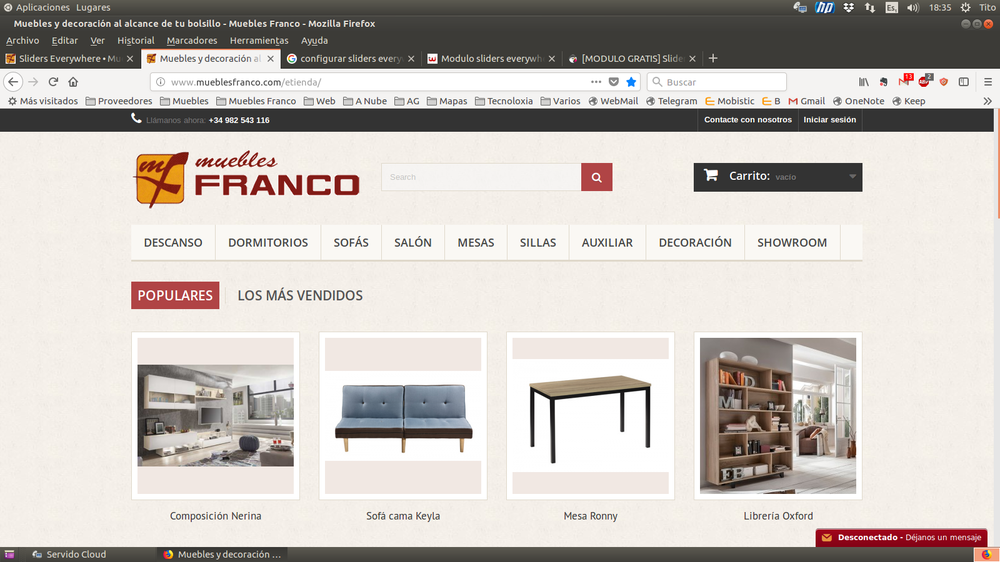Toggle the Firefox sidebar icon
The height and width of the screenshot is (562, 1000).
[x=964, y=82]
